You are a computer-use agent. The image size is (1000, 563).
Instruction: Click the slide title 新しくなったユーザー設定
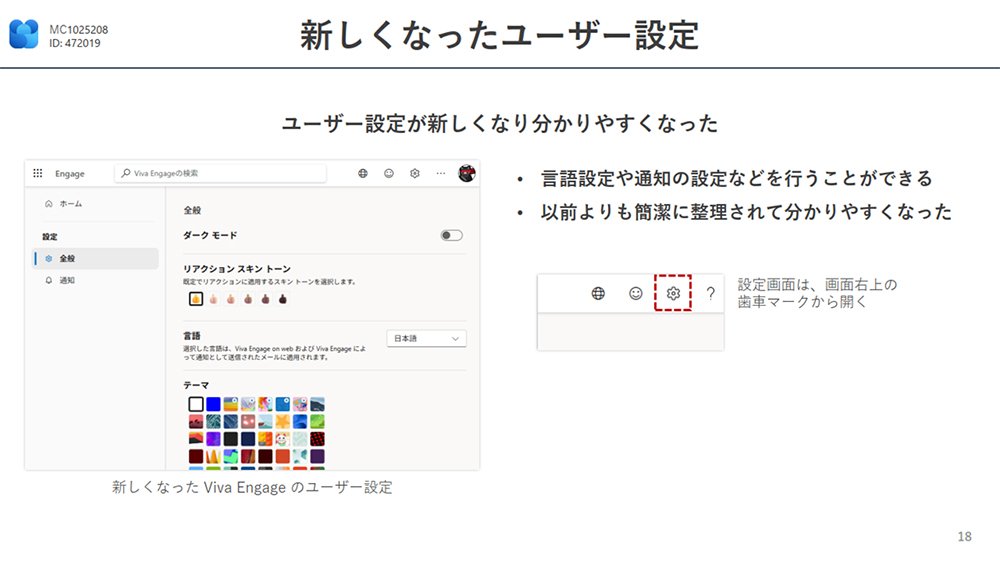[499, 34]
